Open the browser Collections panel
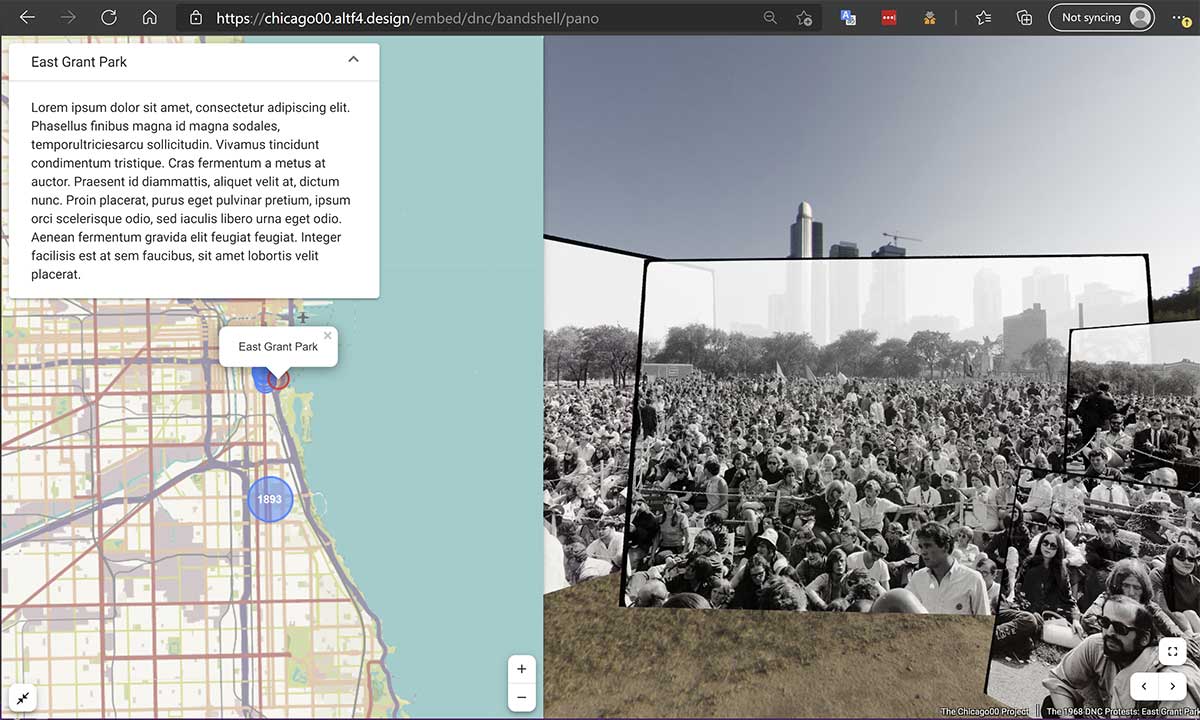Screen dimensions: 1200x720 pos(1024,18)
